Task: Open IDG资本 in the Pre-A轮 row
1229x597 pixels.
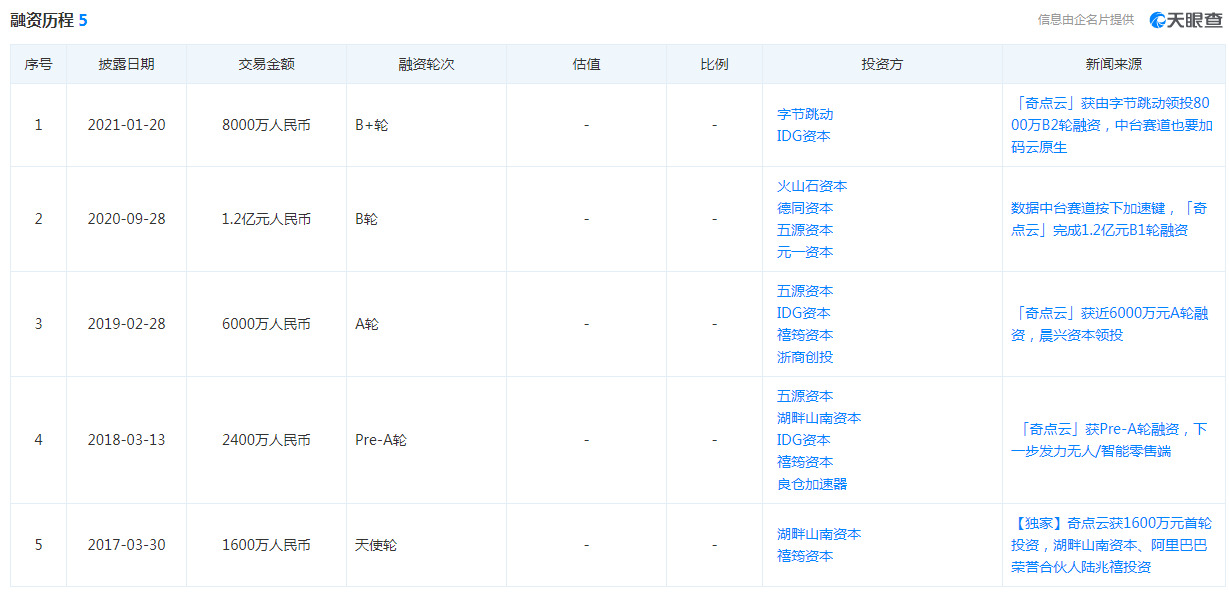Action: (x=804, y=440)
